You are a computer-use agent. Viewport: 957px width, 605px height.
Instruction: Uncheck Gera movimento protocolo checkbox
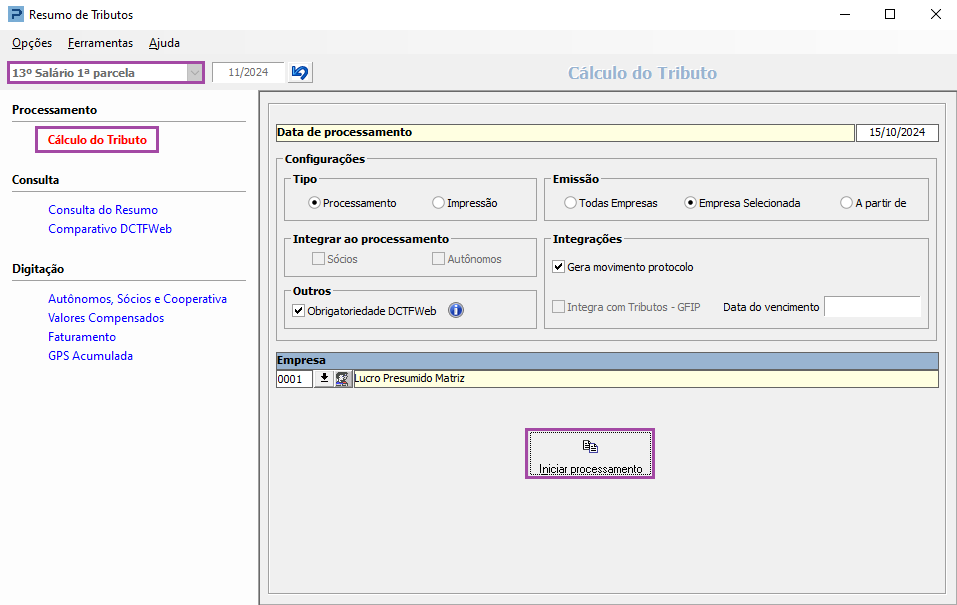[x=559, y=267]
